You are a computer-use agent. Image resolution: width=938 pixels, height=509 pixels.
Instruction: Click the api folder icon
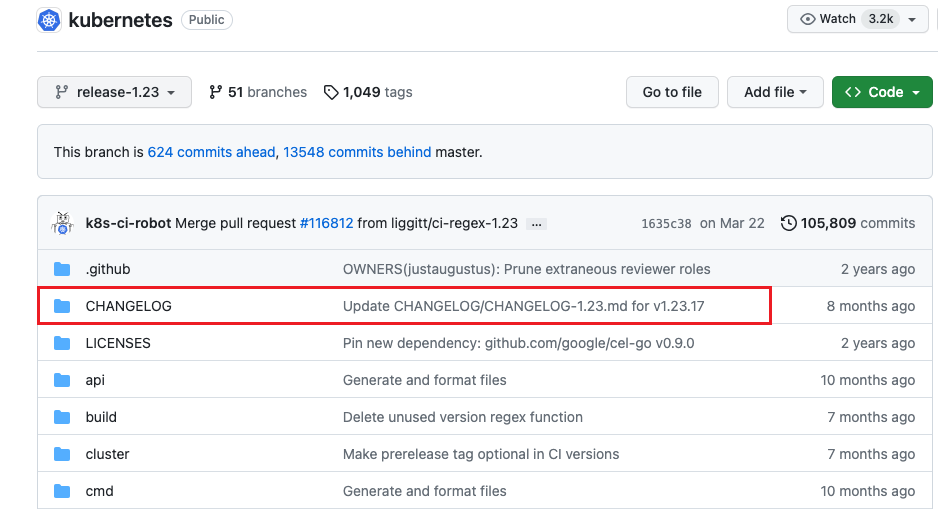(62, 380)
